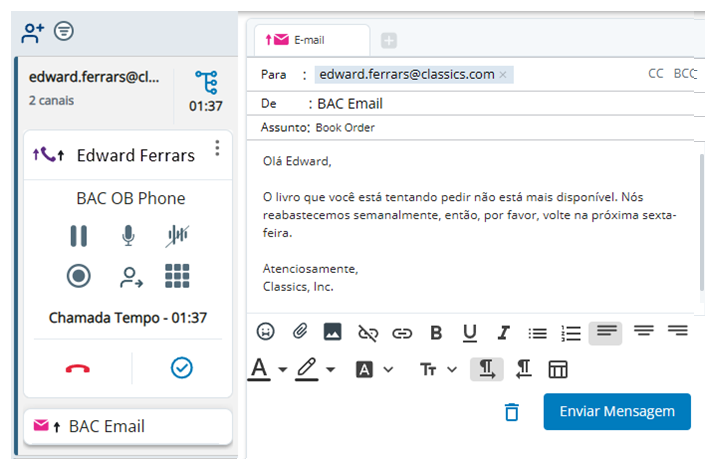Open the interaction flow tree icon
This screenshot has height=470, width=705.
point(206,82)
